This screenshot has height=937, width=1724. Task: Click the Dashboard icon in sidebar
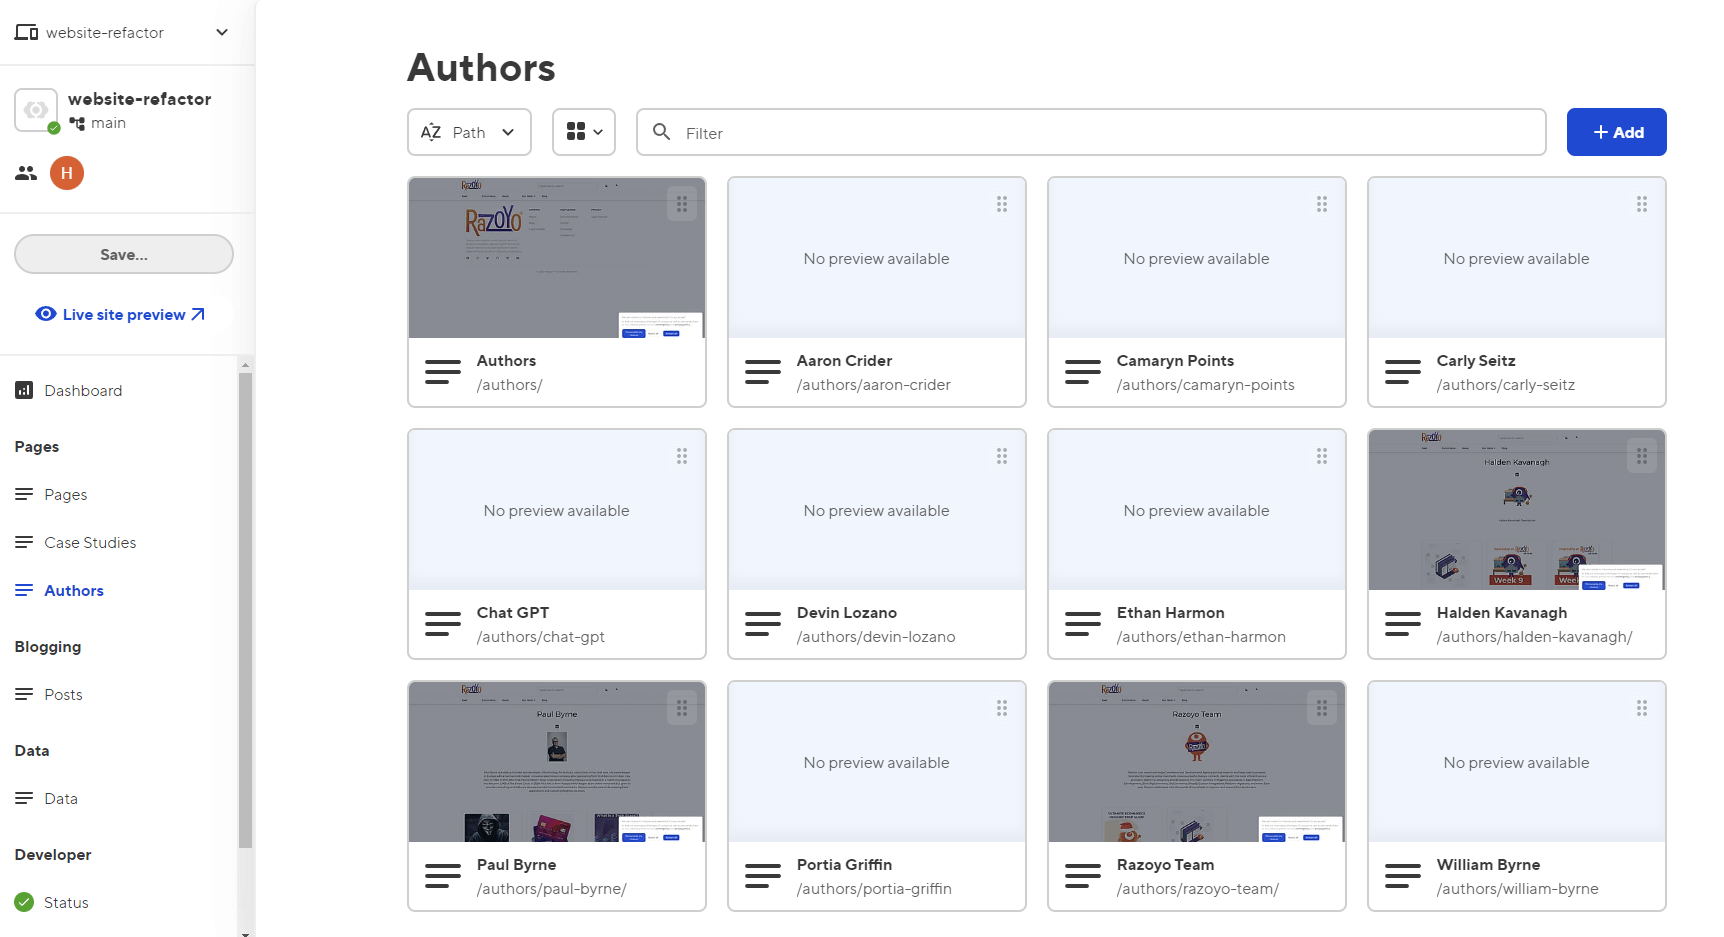24,390
